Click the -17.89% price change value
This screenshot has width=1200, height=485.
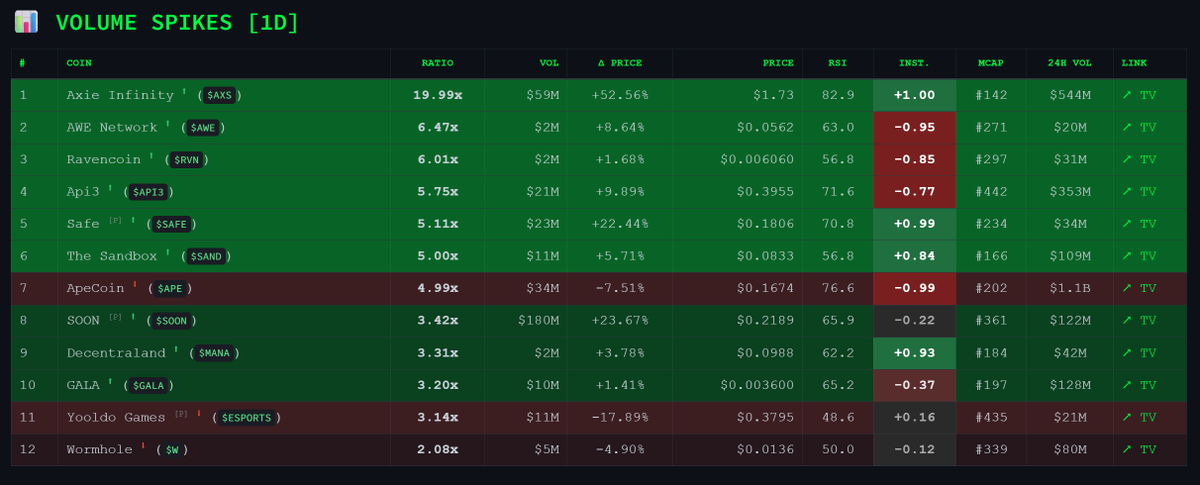(619, 417)
